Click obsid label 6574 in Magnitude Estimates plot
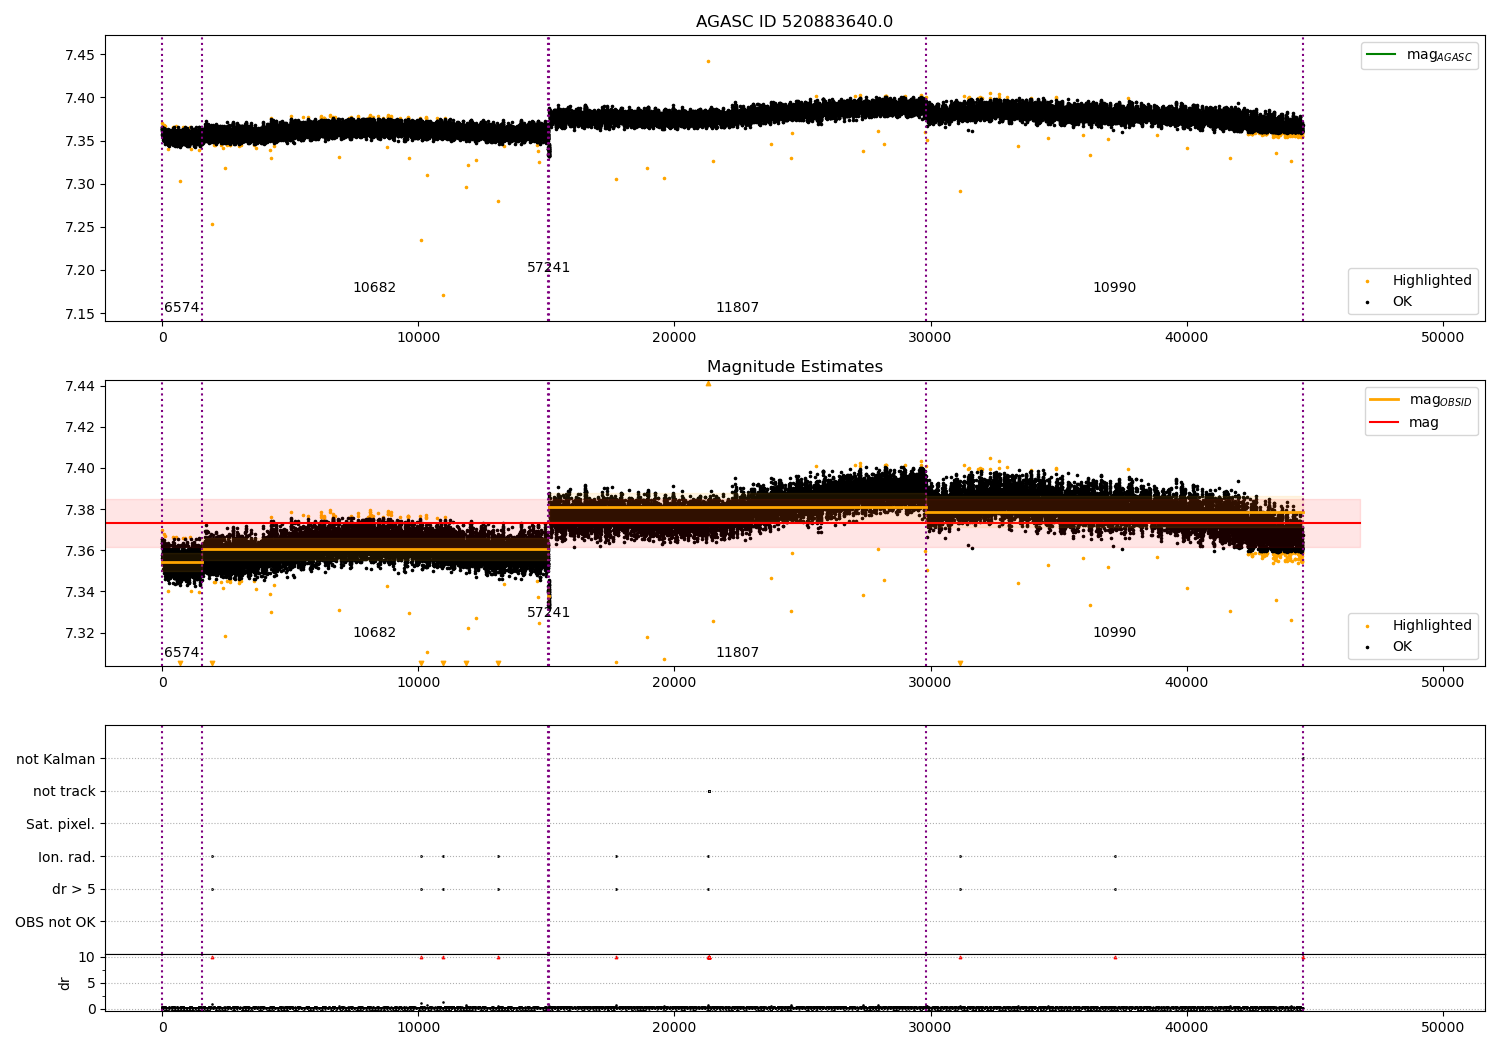1500x1050 pixels. [x=181, y=653]
